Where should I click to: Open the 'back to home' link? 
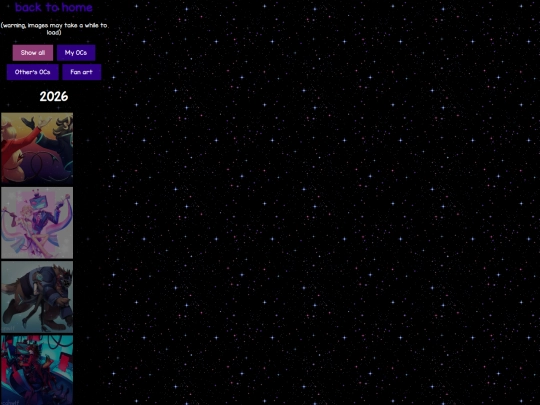coord(54,7)
